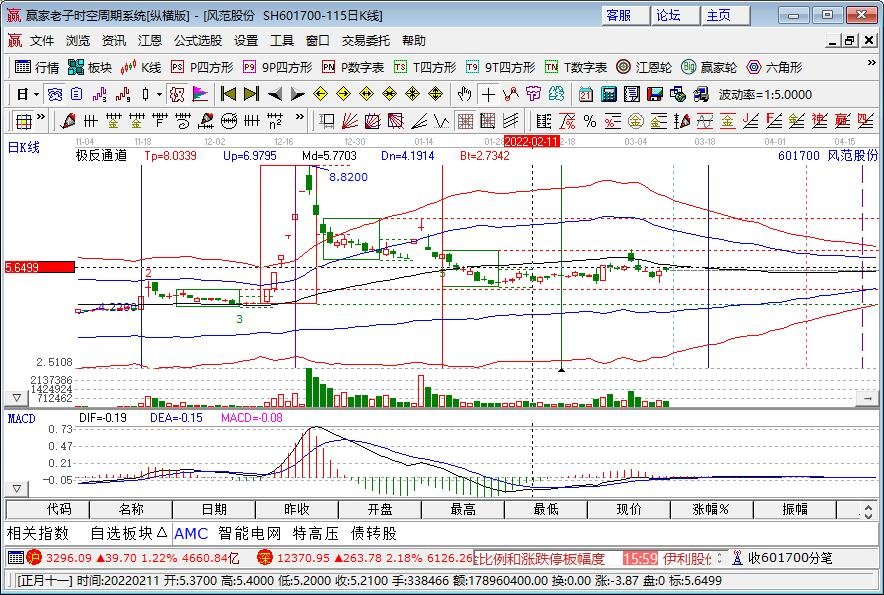
Task: Click the 涨幅% column header
Action: [x=711, y=510]
